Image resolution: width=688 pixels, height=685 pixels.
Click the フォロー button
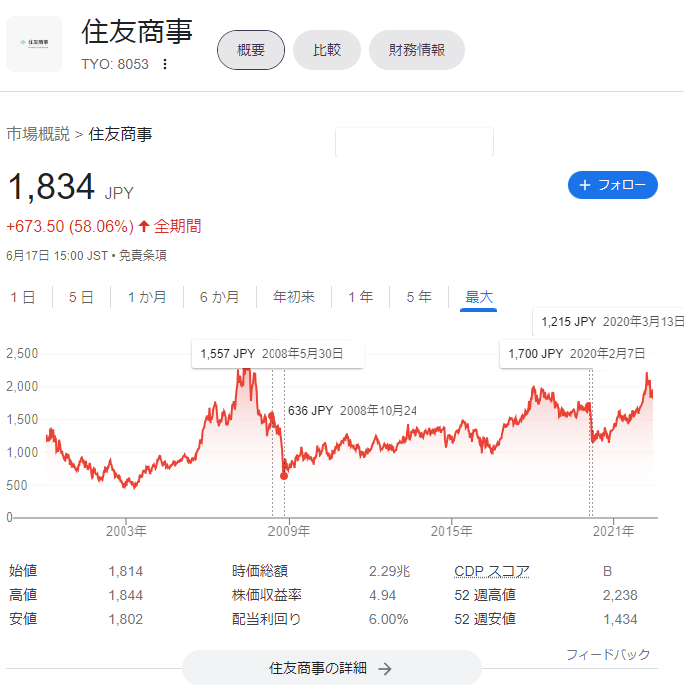tap(613, 185)
